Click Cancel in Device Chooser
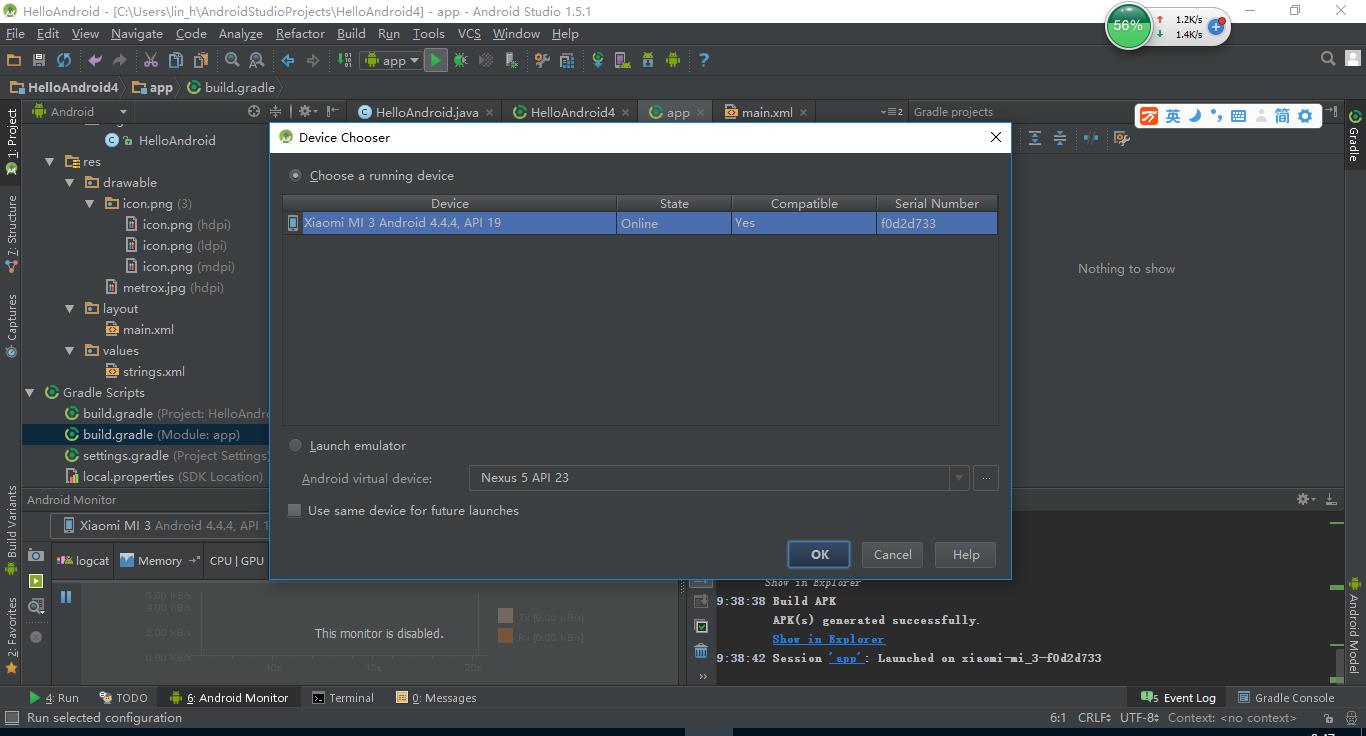The height and width of the screenshot is (736, 1366). point(892,554)
